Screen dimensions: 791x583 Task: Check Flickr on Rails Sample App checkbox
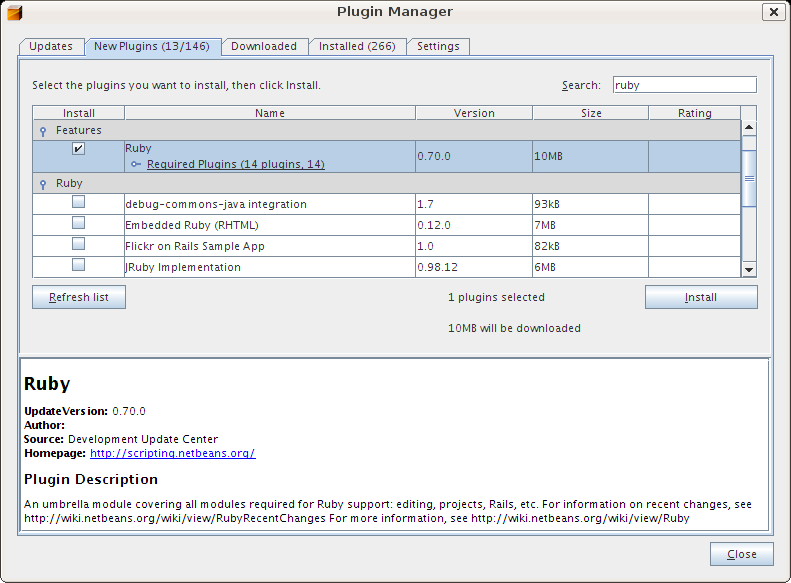coord(78,244)
